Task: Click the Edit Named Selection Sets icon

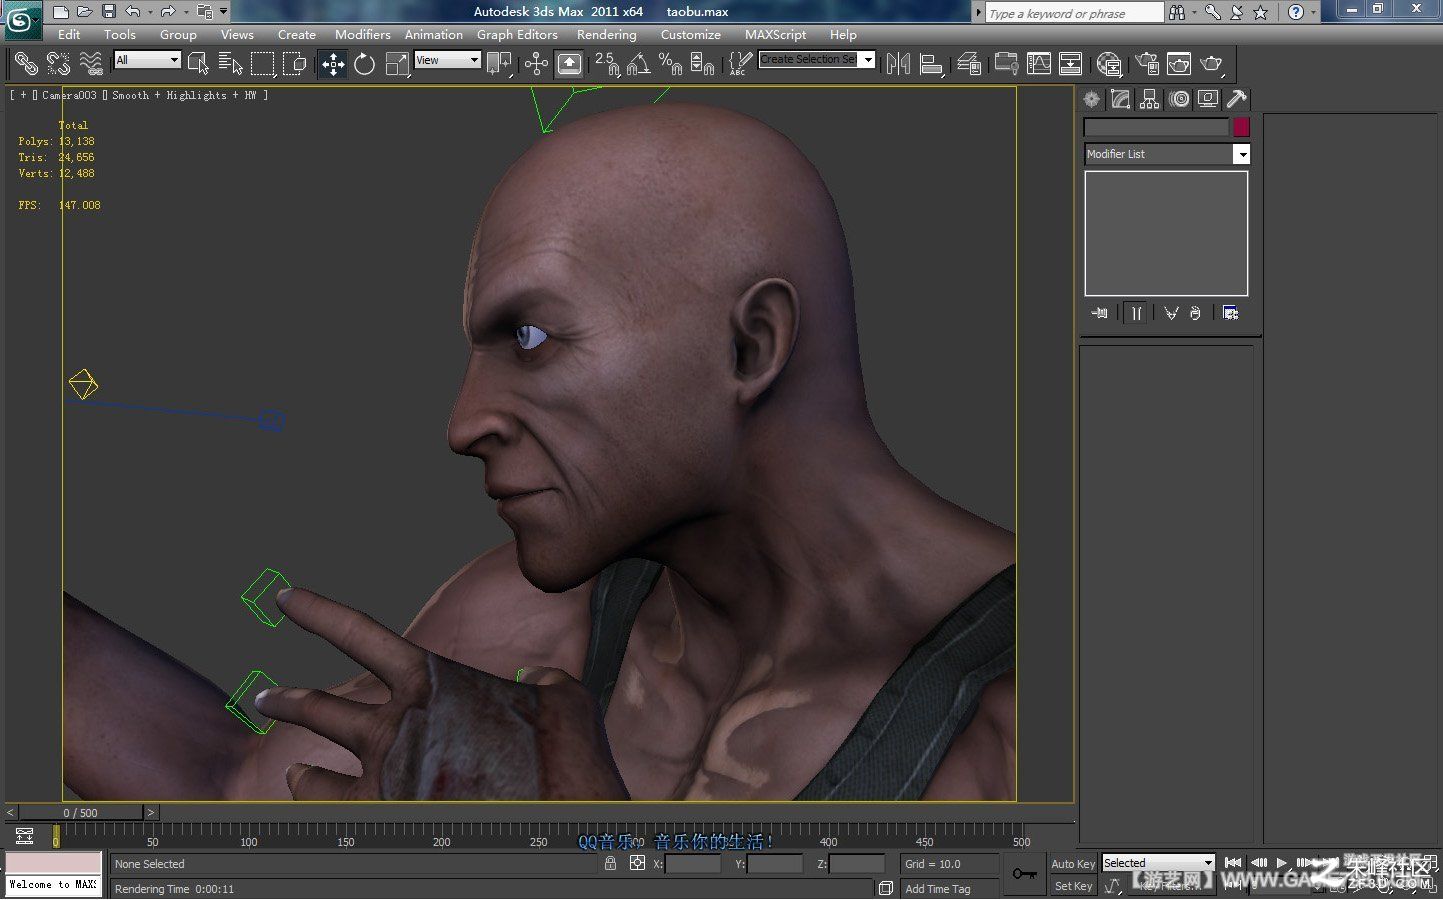Action: point(740,64)
